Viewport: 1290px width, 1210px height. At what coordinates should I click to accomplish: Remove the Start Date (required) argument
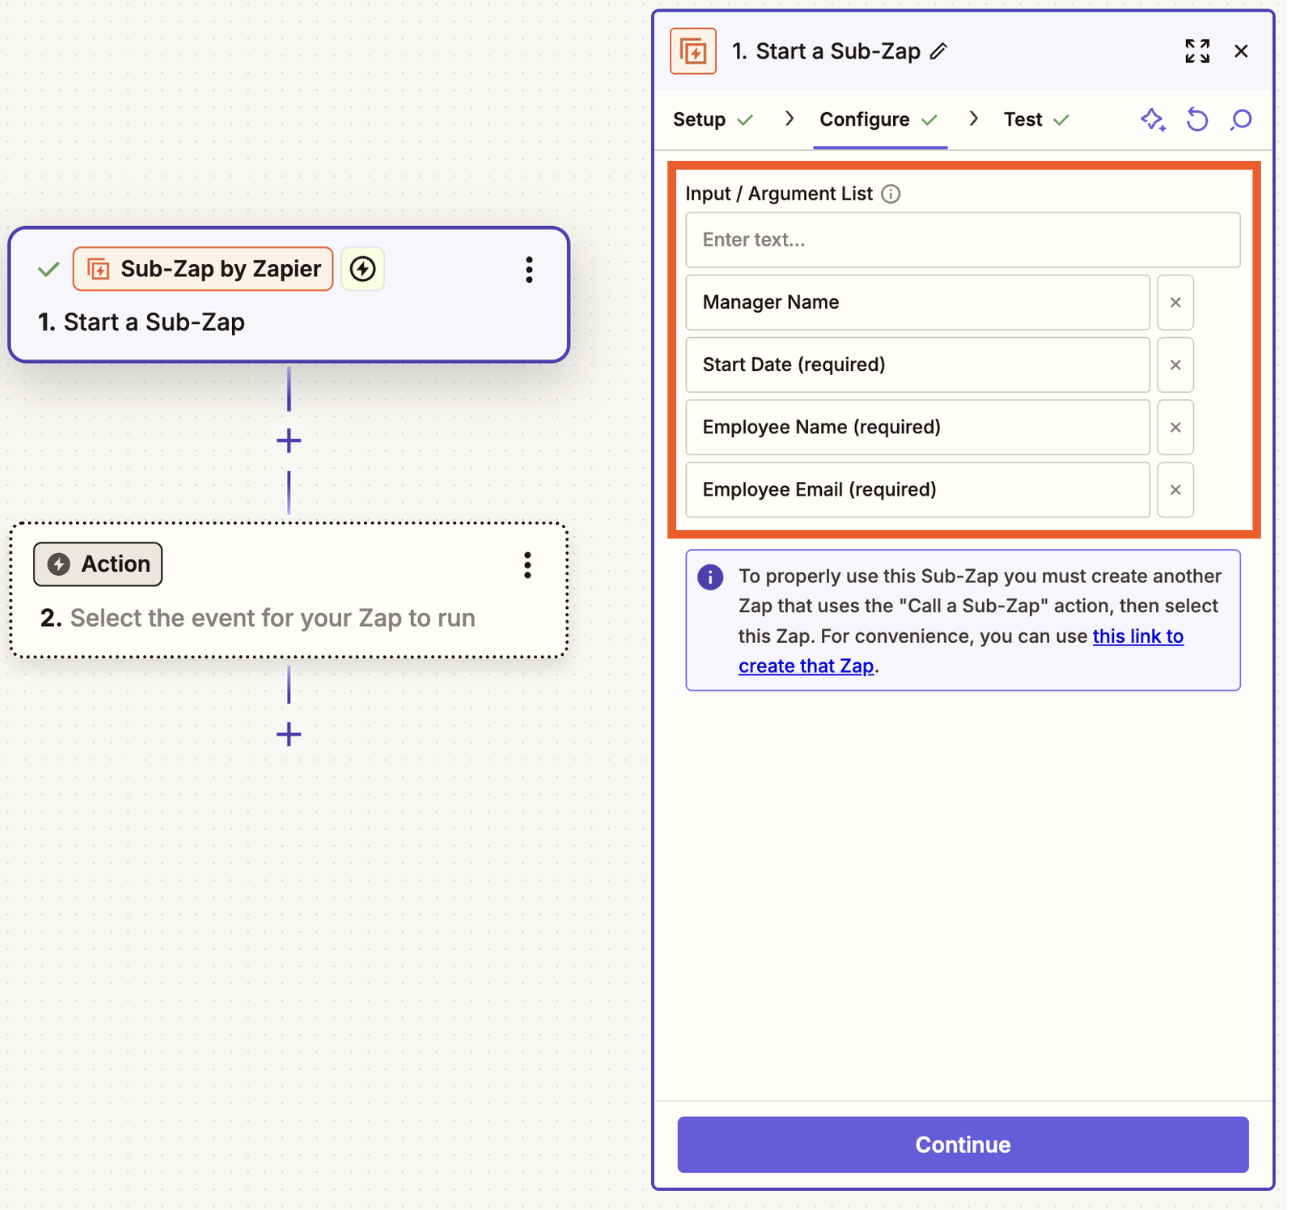pyautogui.click(x=1175, y=365)
